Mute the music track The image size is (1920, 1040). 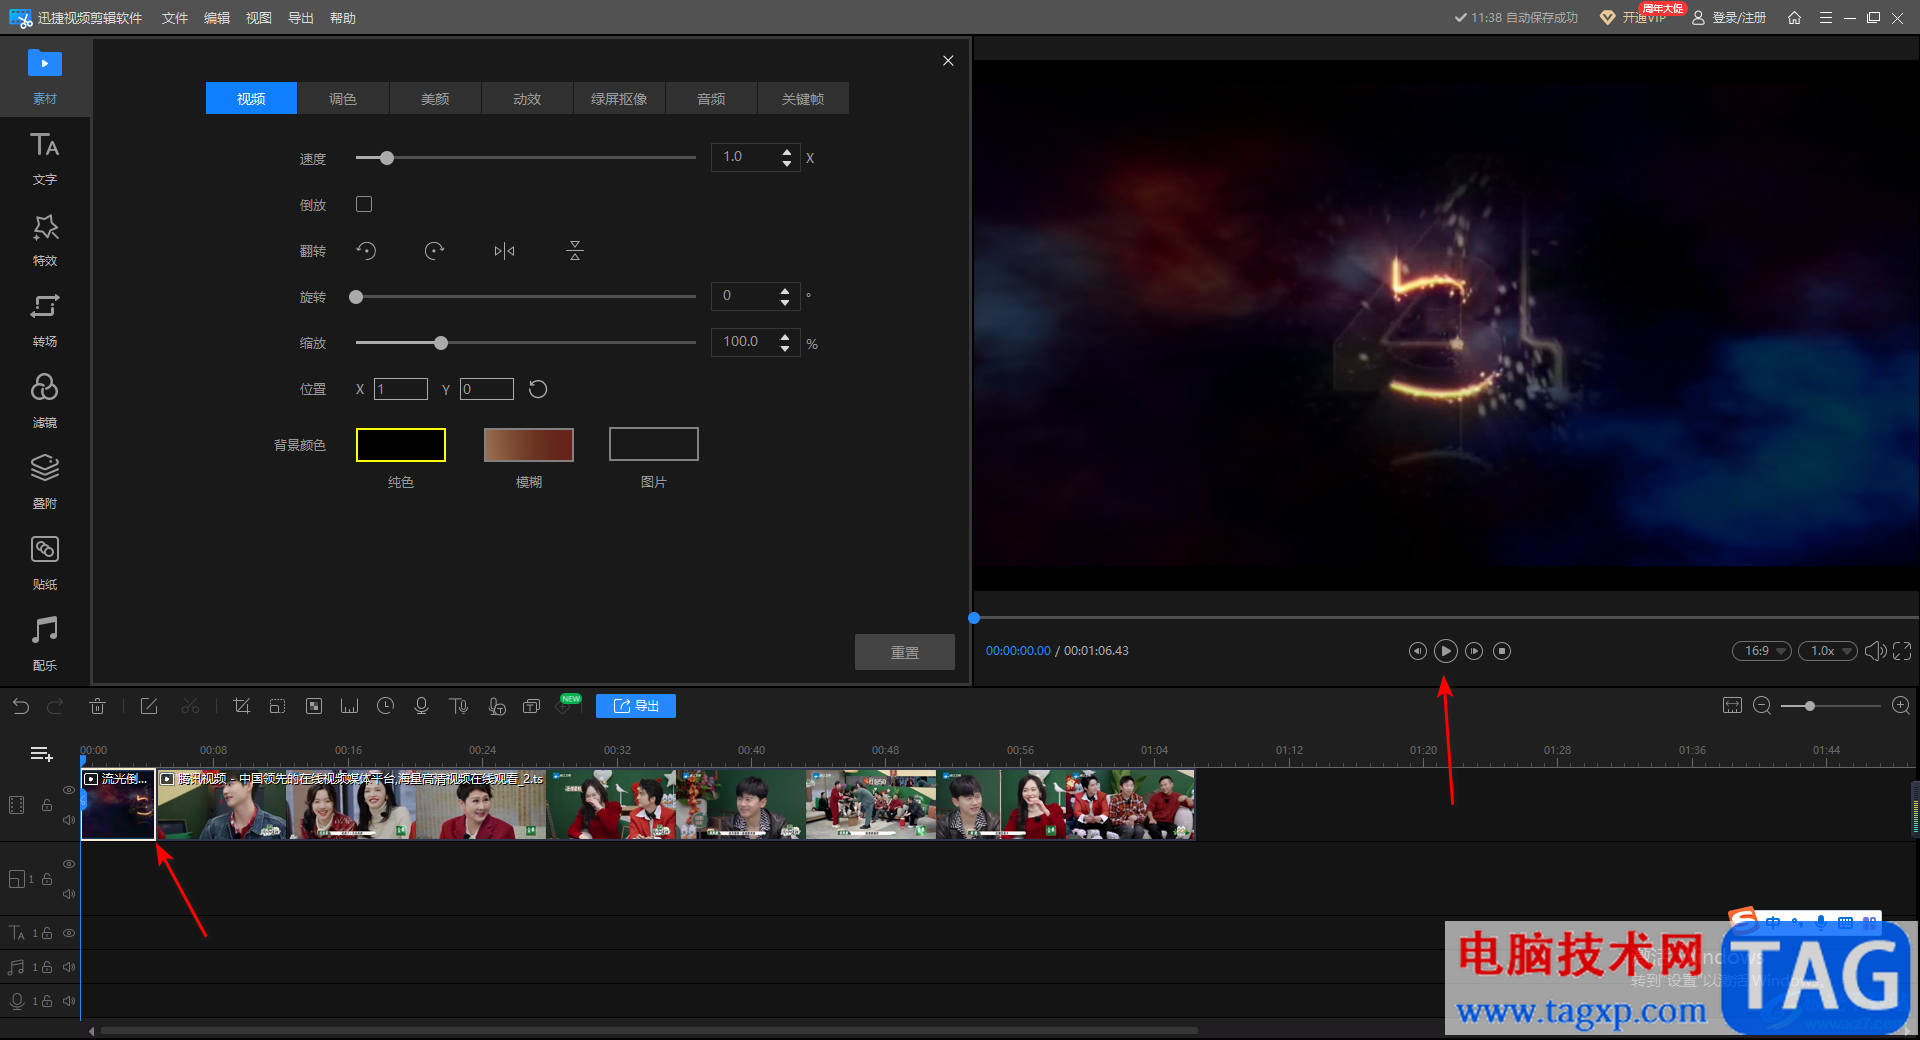pos(69,967)
